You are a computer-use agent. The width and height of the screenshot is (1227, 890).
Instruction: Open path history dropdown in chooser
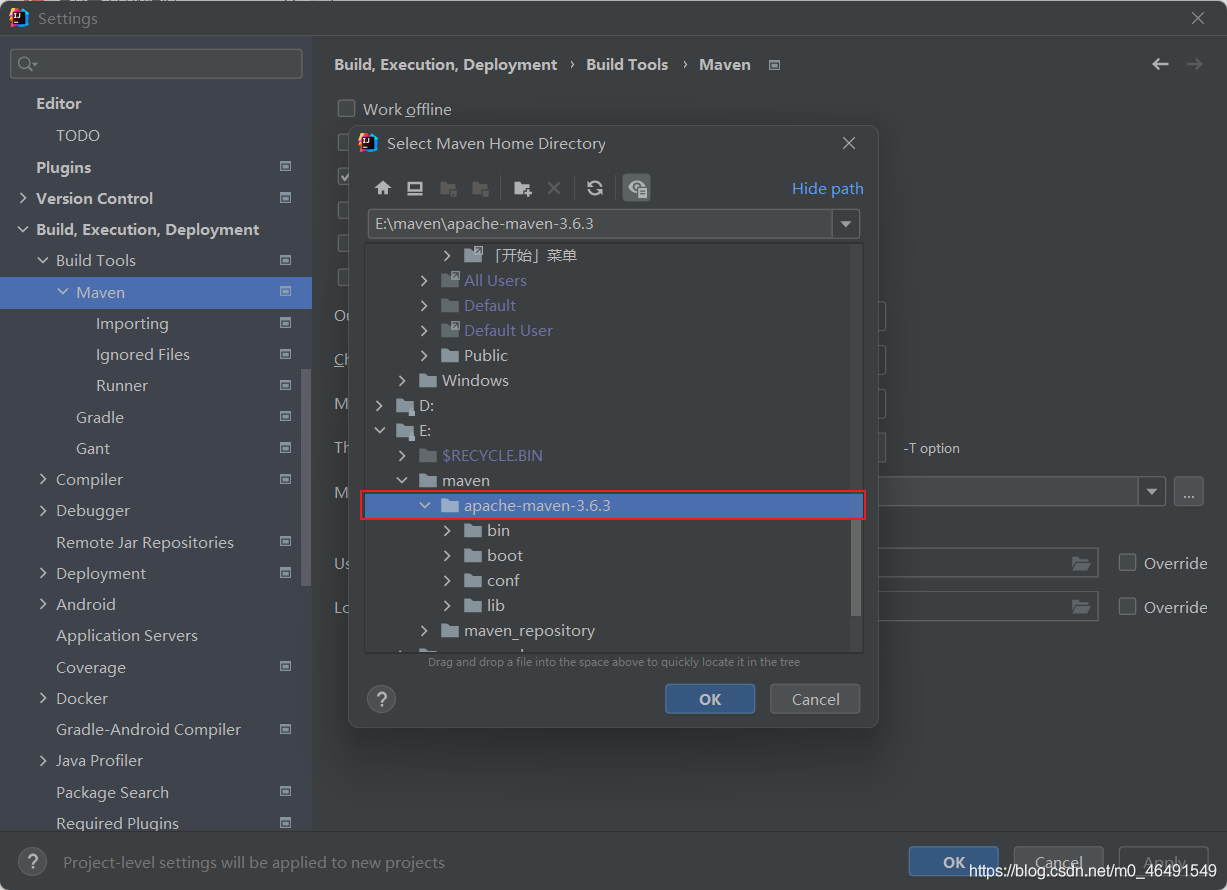pos(847,224)
